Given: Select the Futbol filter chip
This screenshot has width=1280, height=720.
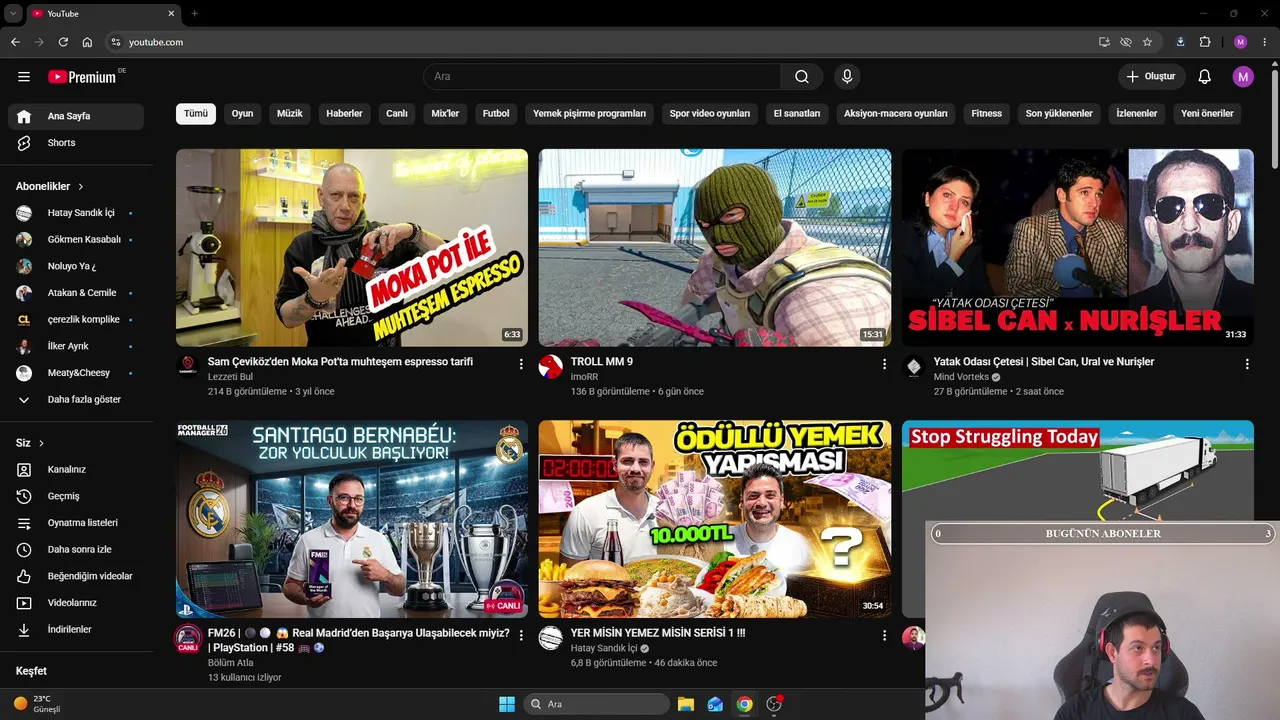Looking at the screenshot, I should (496, 114).
